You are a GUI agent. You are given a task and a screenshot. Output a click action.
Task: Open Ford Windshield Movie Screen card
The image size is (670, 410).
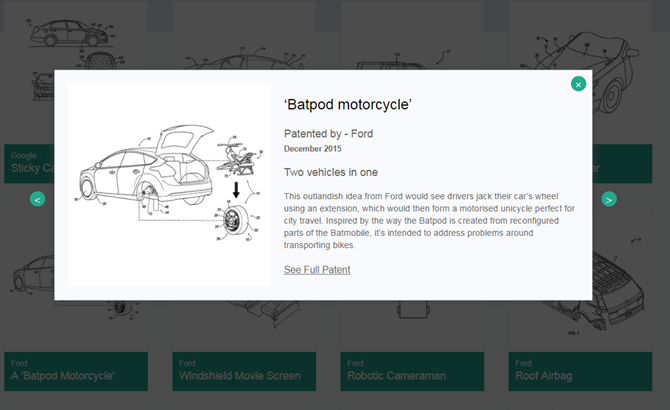coord(244,371)
